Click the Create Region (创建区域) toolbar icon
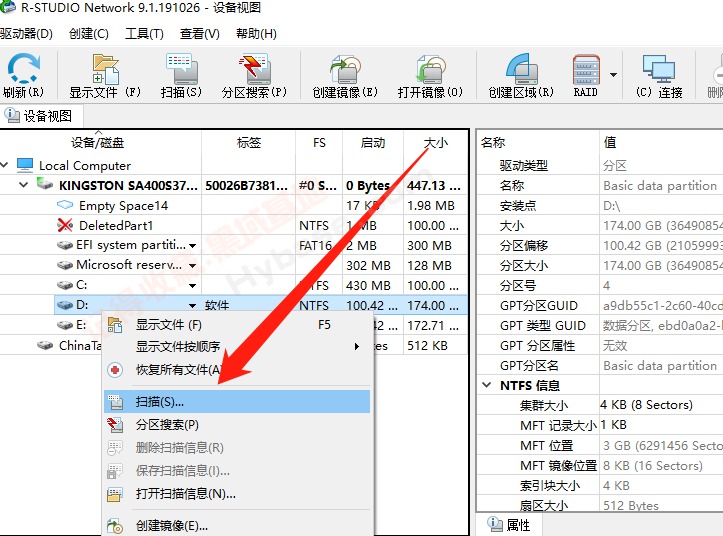Image resolution: width=723 pixels, height=536 pixels. click(x=520, y=74)
